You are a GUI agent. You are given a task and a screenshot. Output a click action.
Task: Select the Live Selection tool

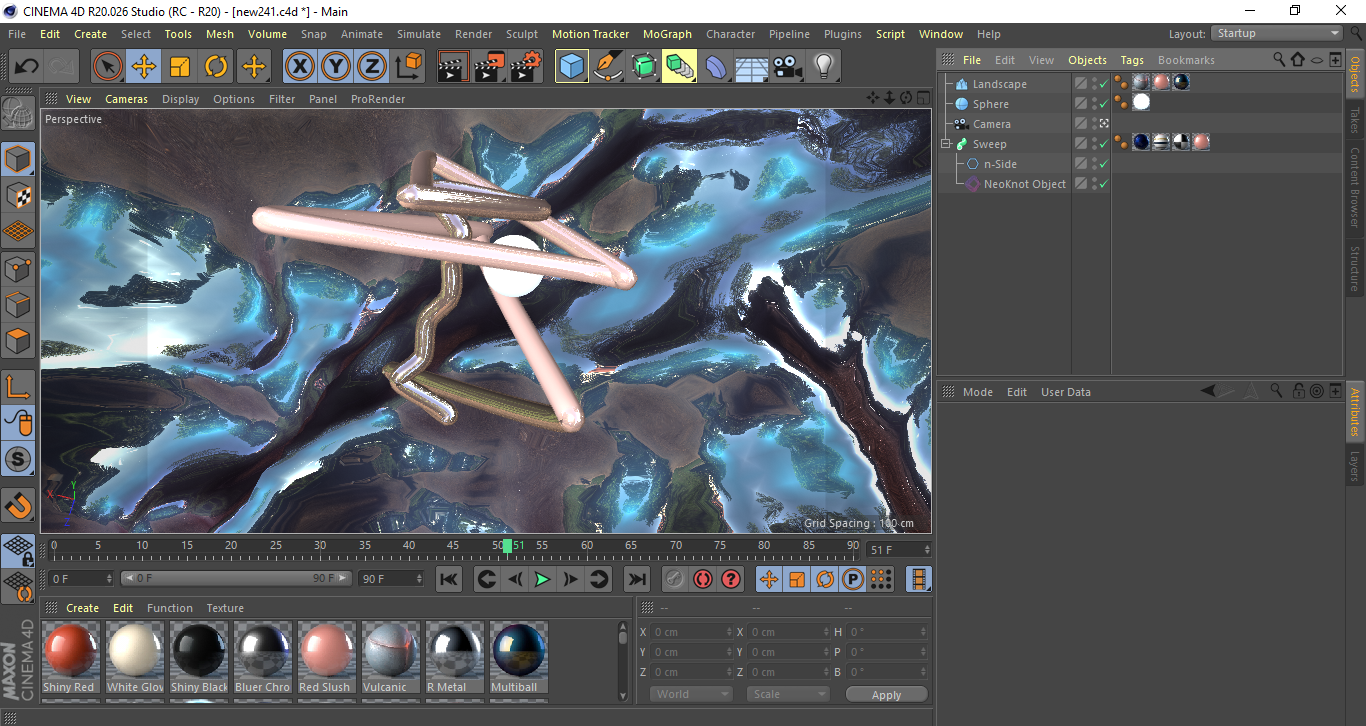click(108, 67)
